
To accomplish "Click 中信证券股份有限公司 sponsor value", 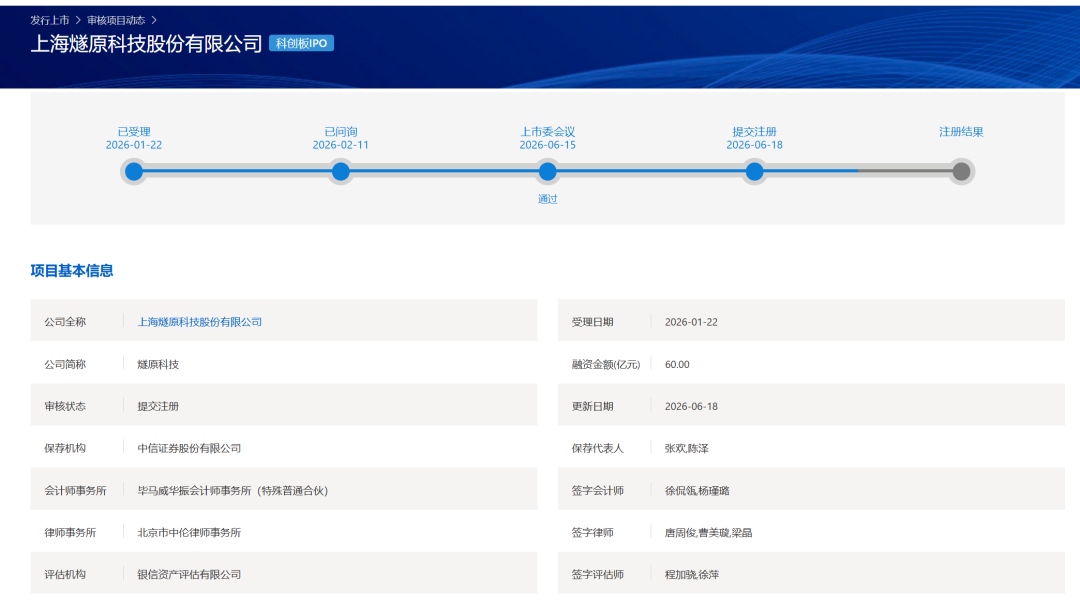I will click(x=189, y=448).
